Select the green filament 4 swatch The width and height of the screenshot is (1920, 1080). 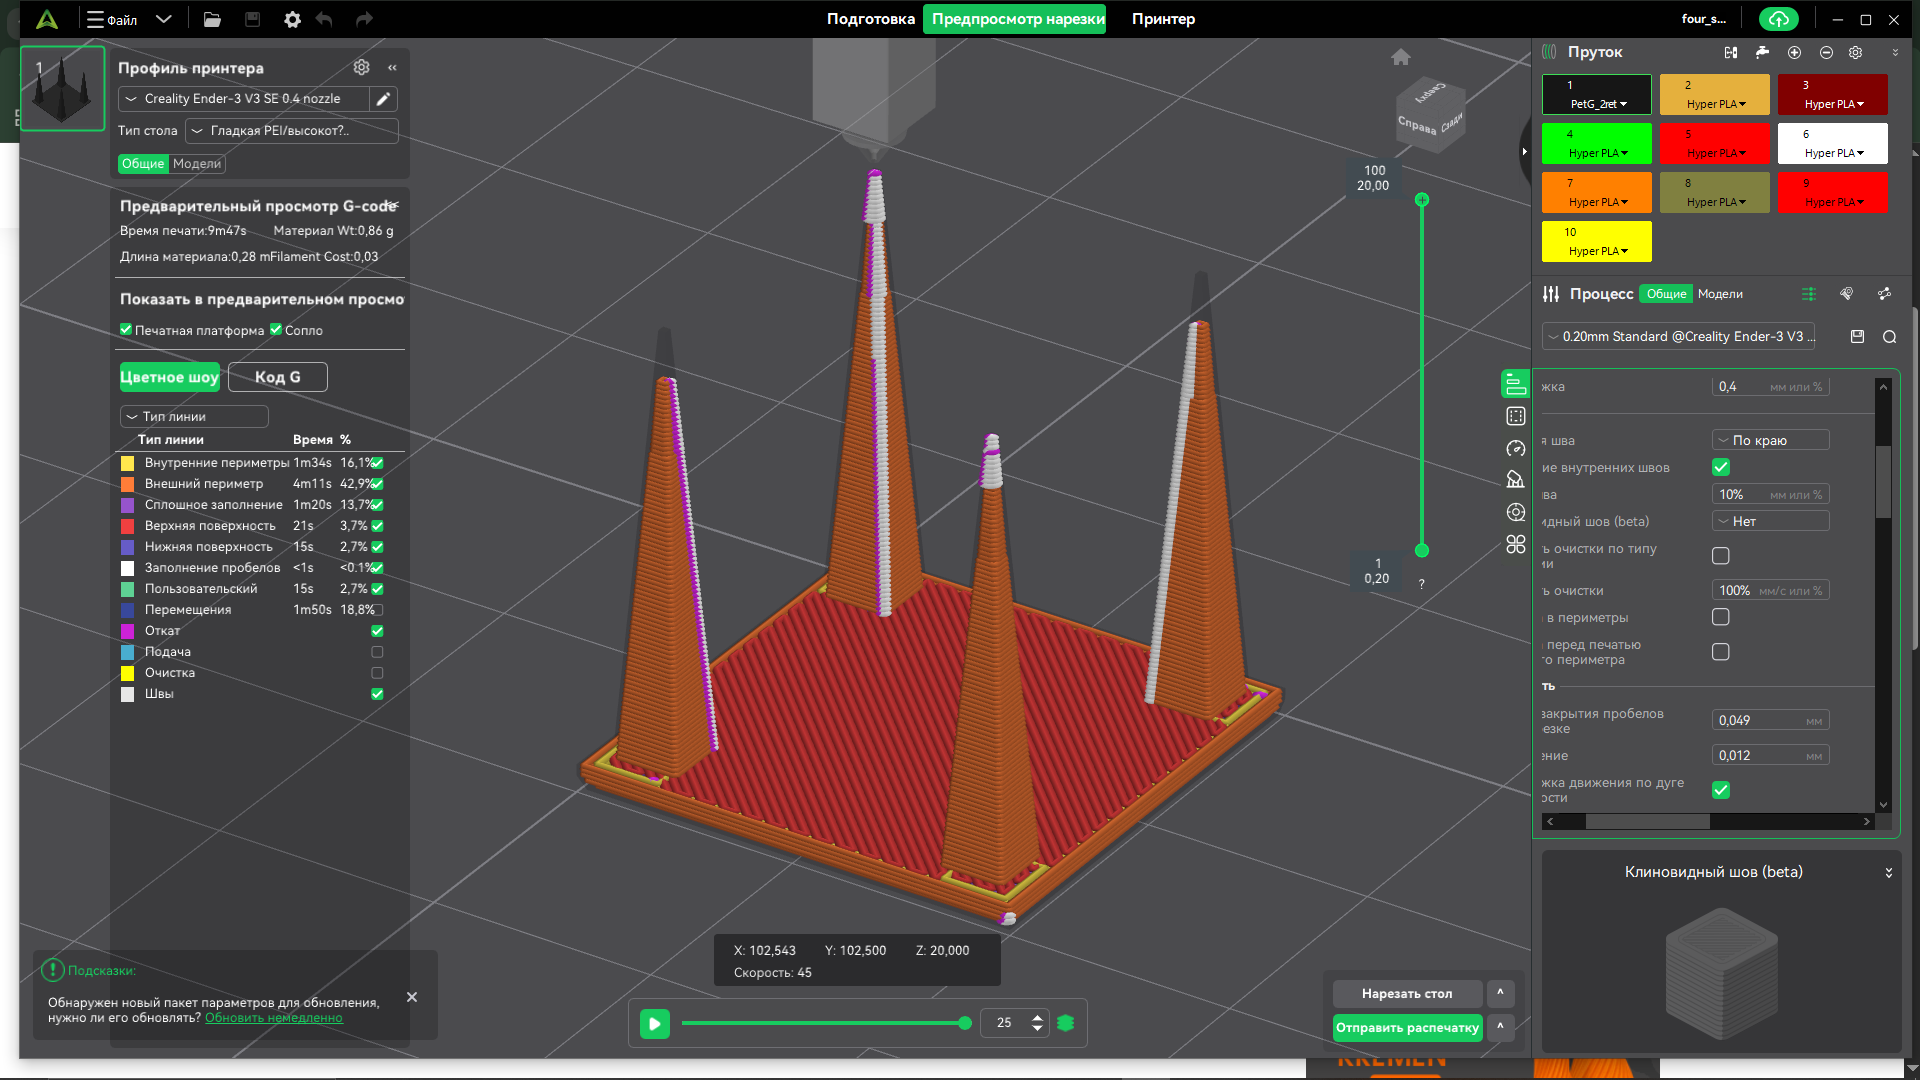(x=1596, y=144)
